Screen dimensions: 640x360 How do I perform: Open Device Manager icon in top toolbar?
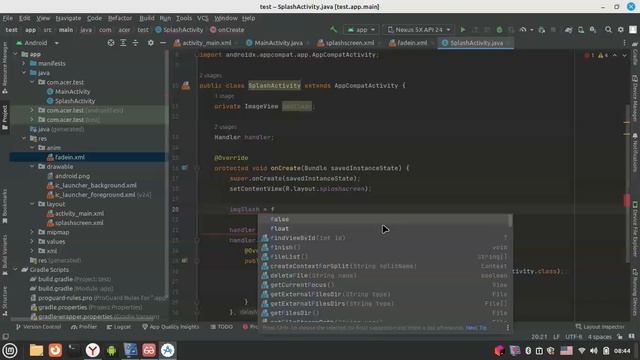tap(581, 30)
